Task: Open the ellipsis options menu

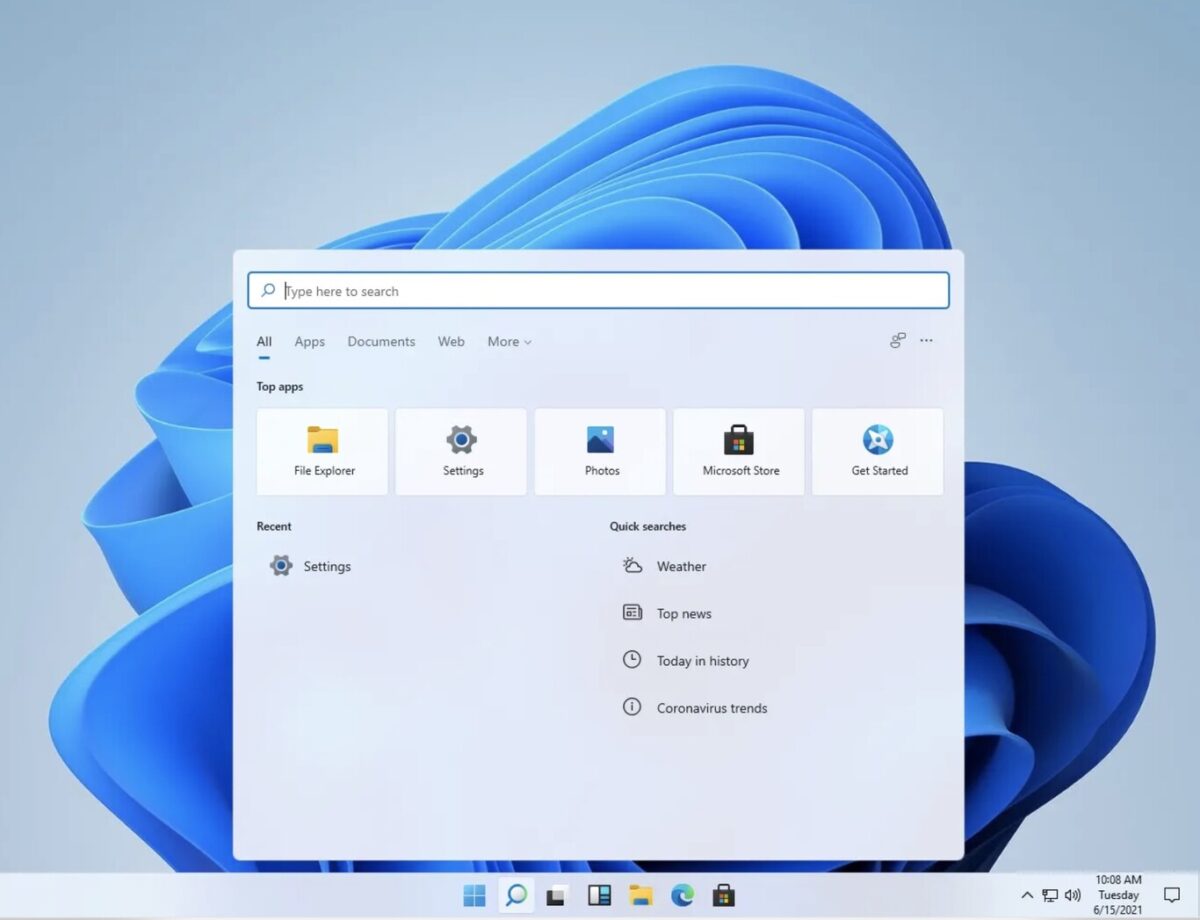Action: tap(926, 341)
